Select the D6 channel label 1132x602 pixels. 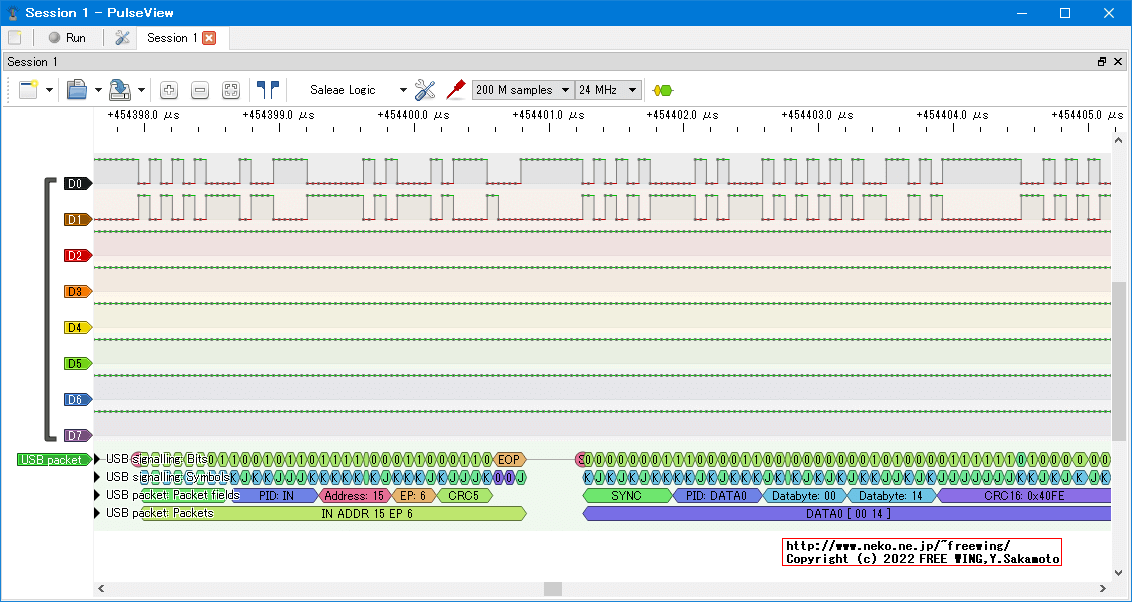click(77, 400)
